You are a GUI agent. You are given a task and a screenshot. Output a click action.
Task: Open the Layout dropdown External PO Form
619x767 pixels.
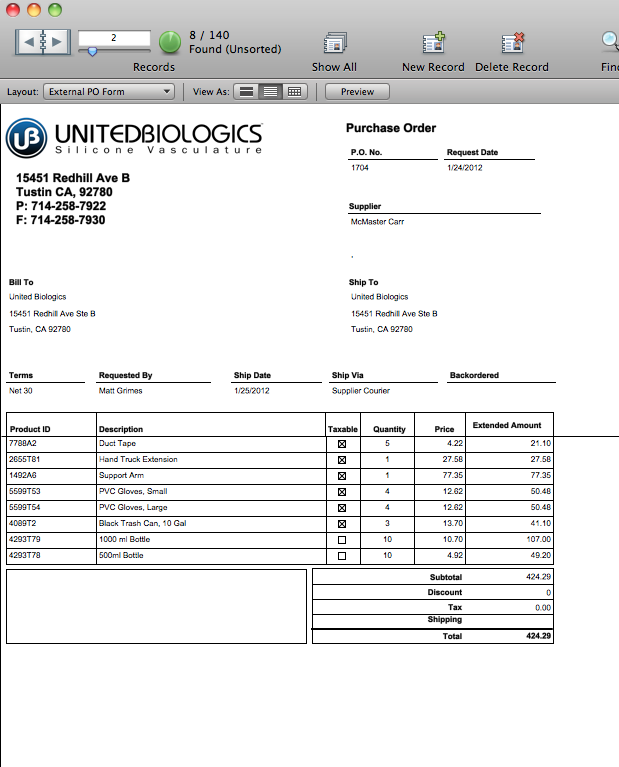pos(109,91)
